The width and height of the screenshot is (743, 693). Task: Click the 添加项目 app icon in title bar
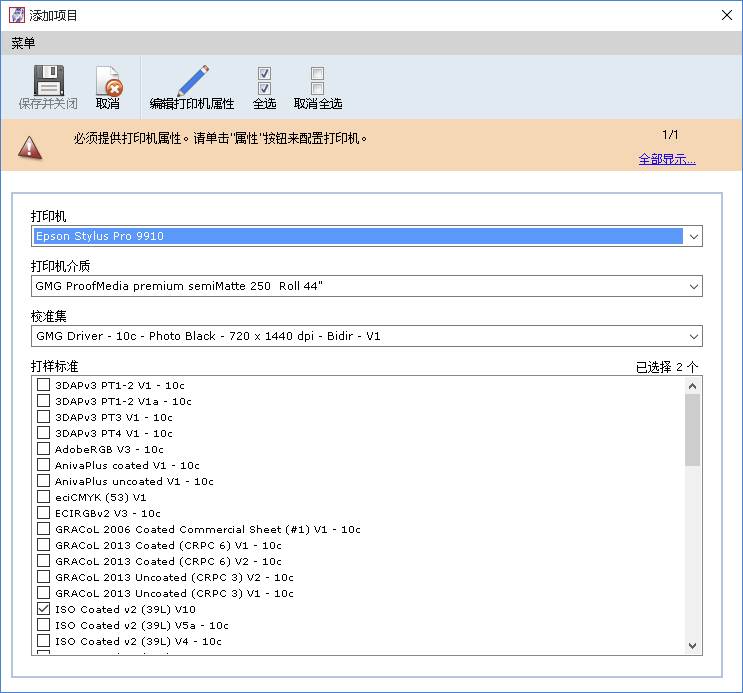[17, 15]
